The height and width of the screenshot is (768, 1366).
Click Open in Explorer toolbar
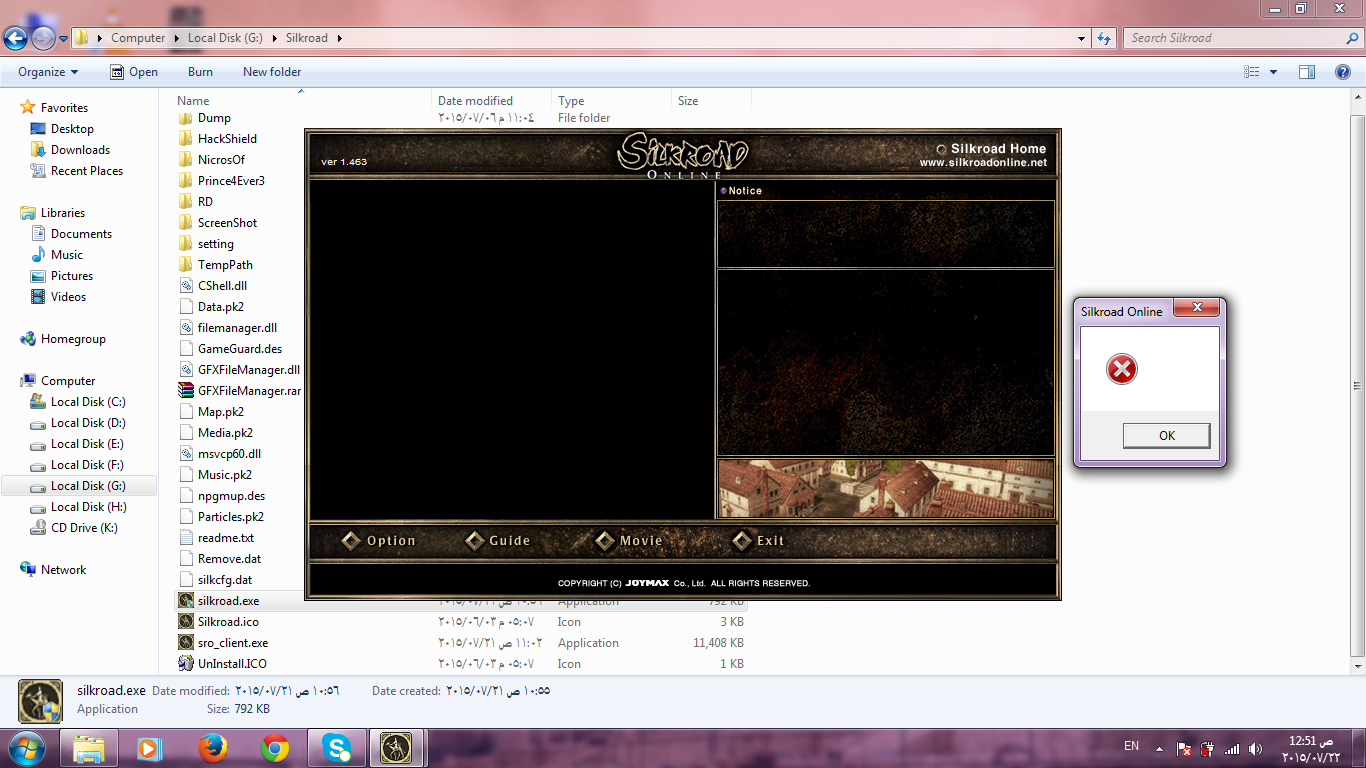point(133,72)
